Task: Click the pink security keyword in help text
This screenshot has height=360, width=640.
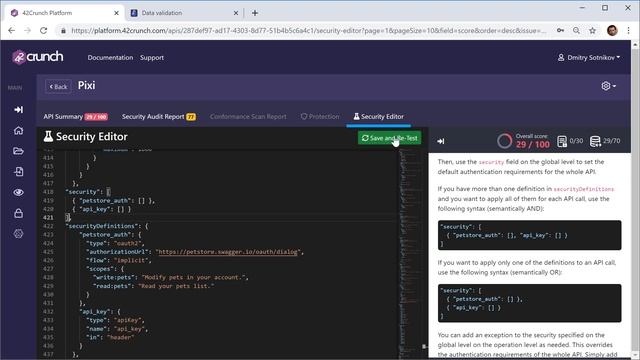Action: click(x=491, y=162)
